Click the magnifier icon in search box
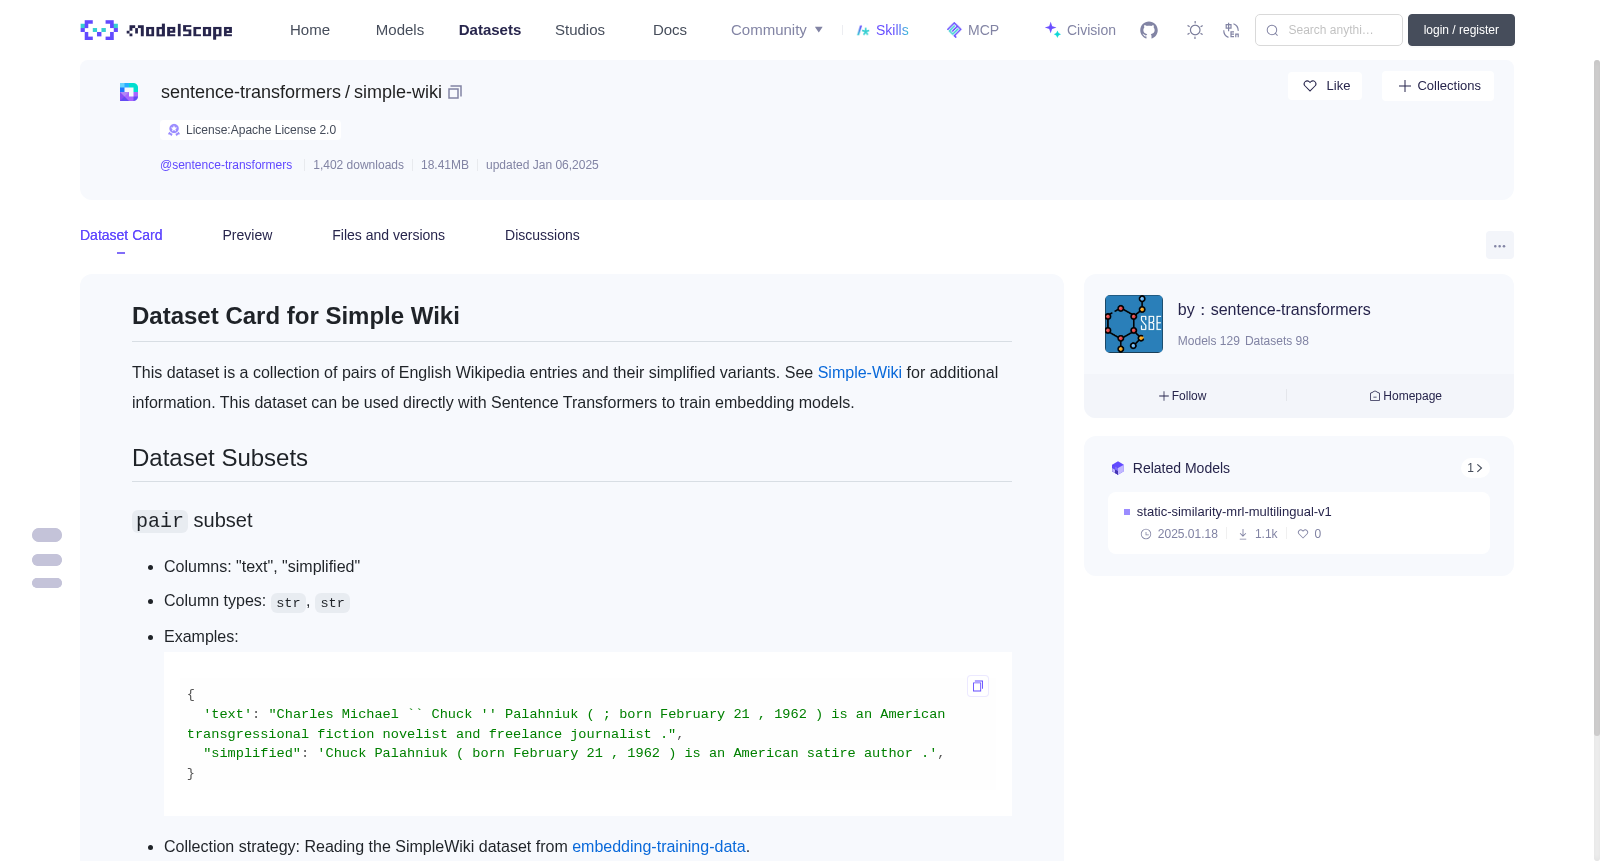Image resolution: width=1600 pixels, height=861 pixels. (1272, 30)
